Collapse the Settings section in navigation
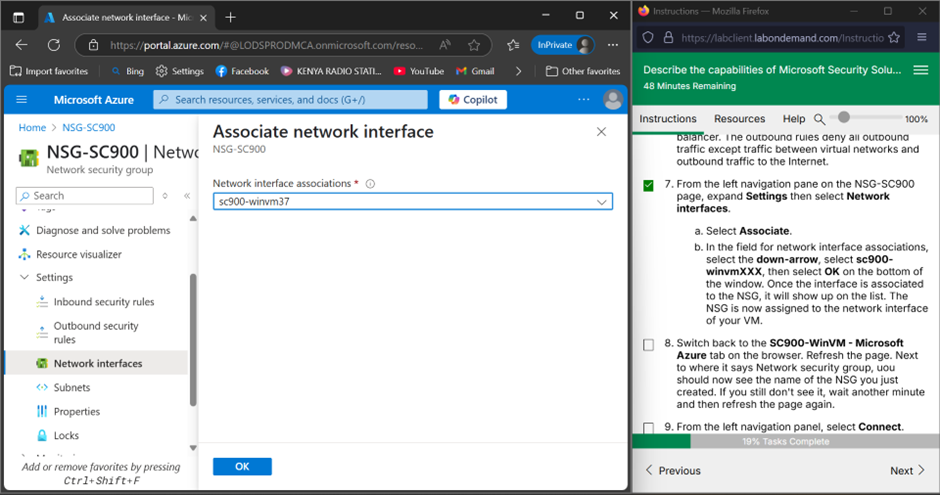The width and height of the screenshot is (940, 495). coord(25,278)
